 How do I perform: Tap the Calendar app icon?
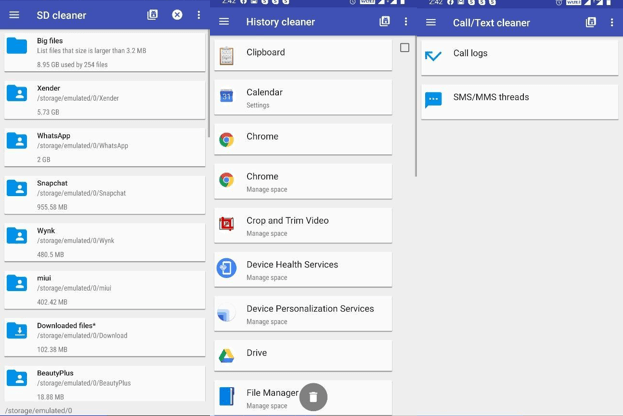pyautogui.click(x=226, y=96)
